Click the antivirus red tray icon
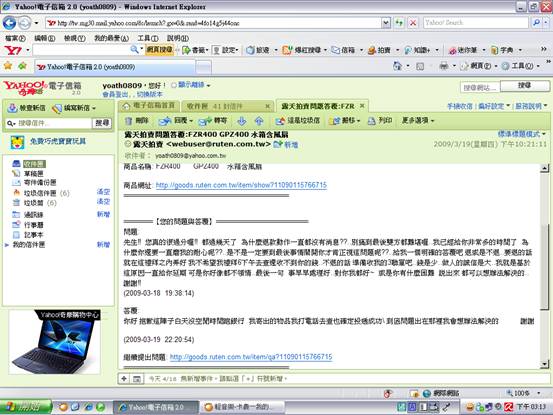Screen dimensions: 553x415 [x=509, y=407]
